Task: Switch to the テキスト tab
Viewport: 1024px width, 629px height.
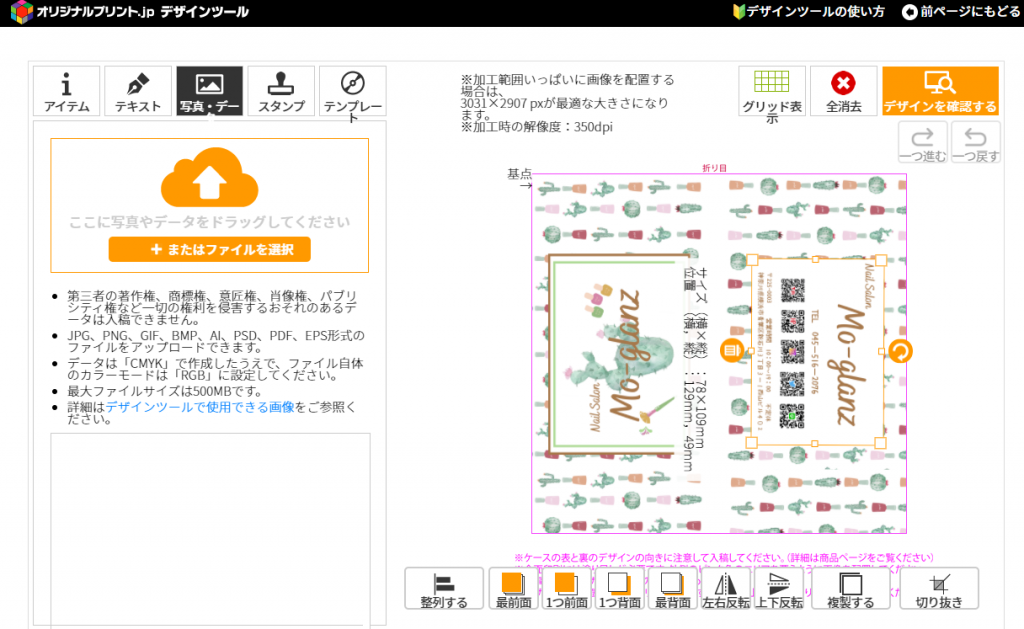Action: click(138, 91)
